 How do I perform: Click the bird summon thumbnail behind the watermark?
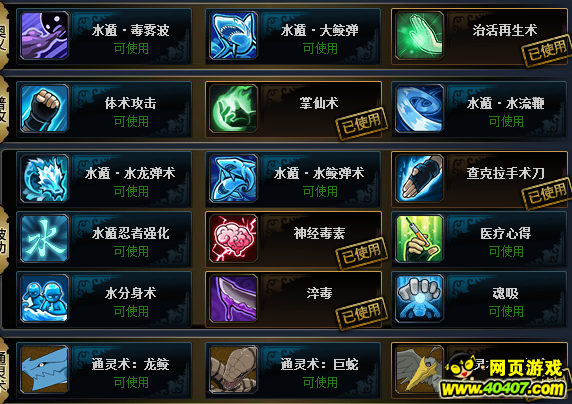pyautogui.click(x=420, y=369)
